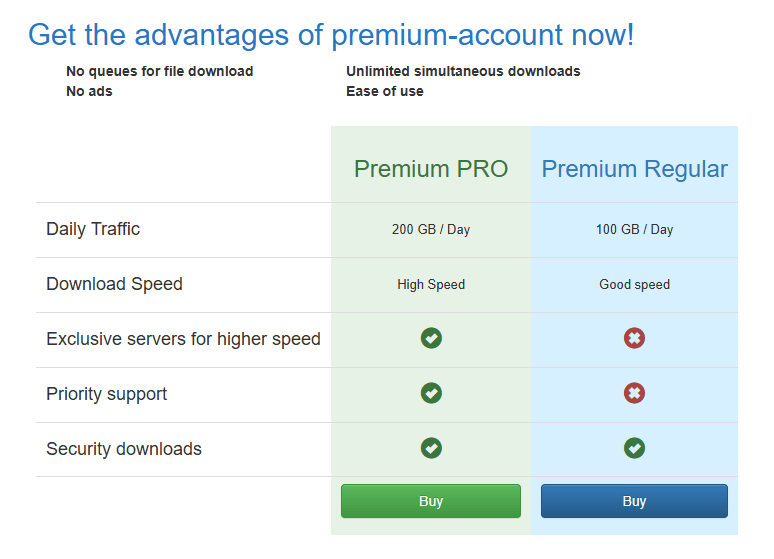Click the 100 GB / Day traffic value
The image size is (774, 559).
pyautogui.click(x=634, y=229)
